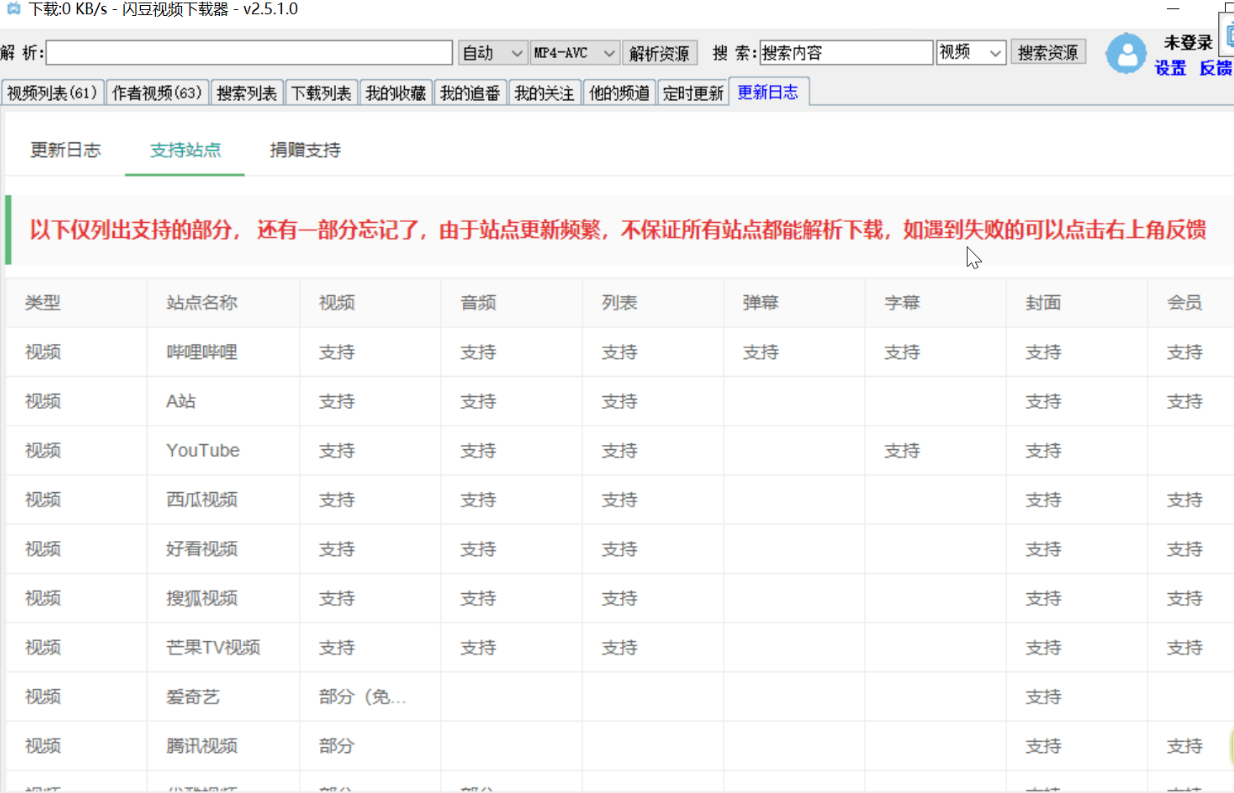Switch to 我的关注 tab
Screen dimensions: 1234x793
point(544,93)
